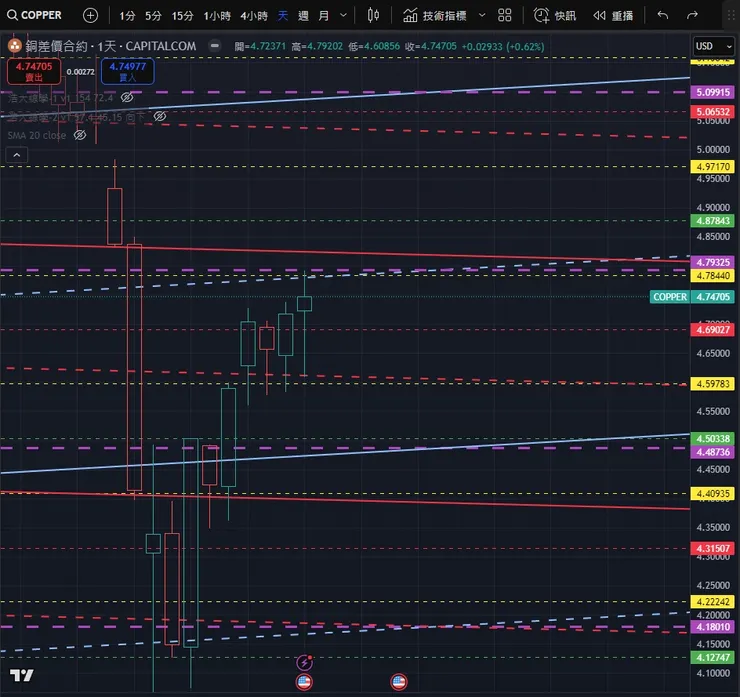Viewport: 740px width, 697px height.
Task: Click the 銅差價合約 · 1天 · CAPITALCOM title
Action: (111, 46)
